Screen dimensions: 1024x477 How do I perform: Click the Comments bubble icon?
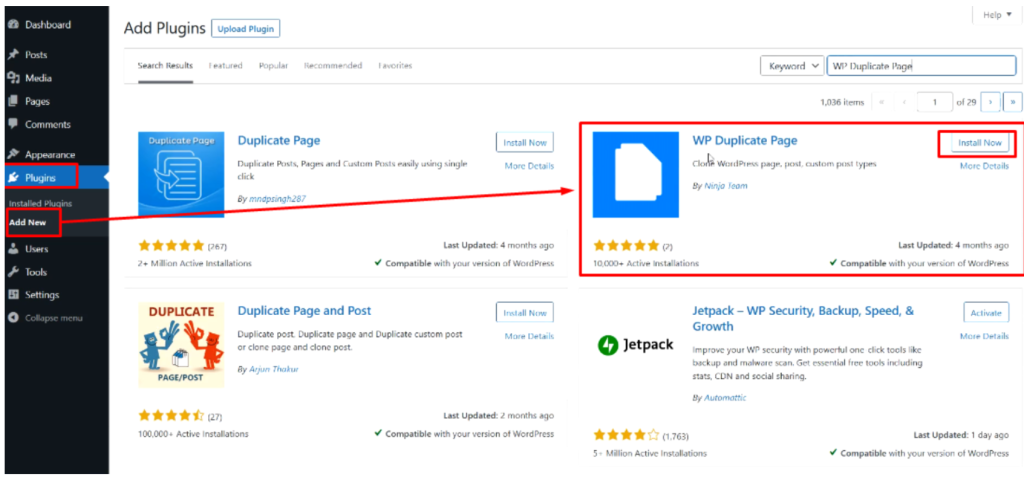pyautogui.click(x=12, y=124)
